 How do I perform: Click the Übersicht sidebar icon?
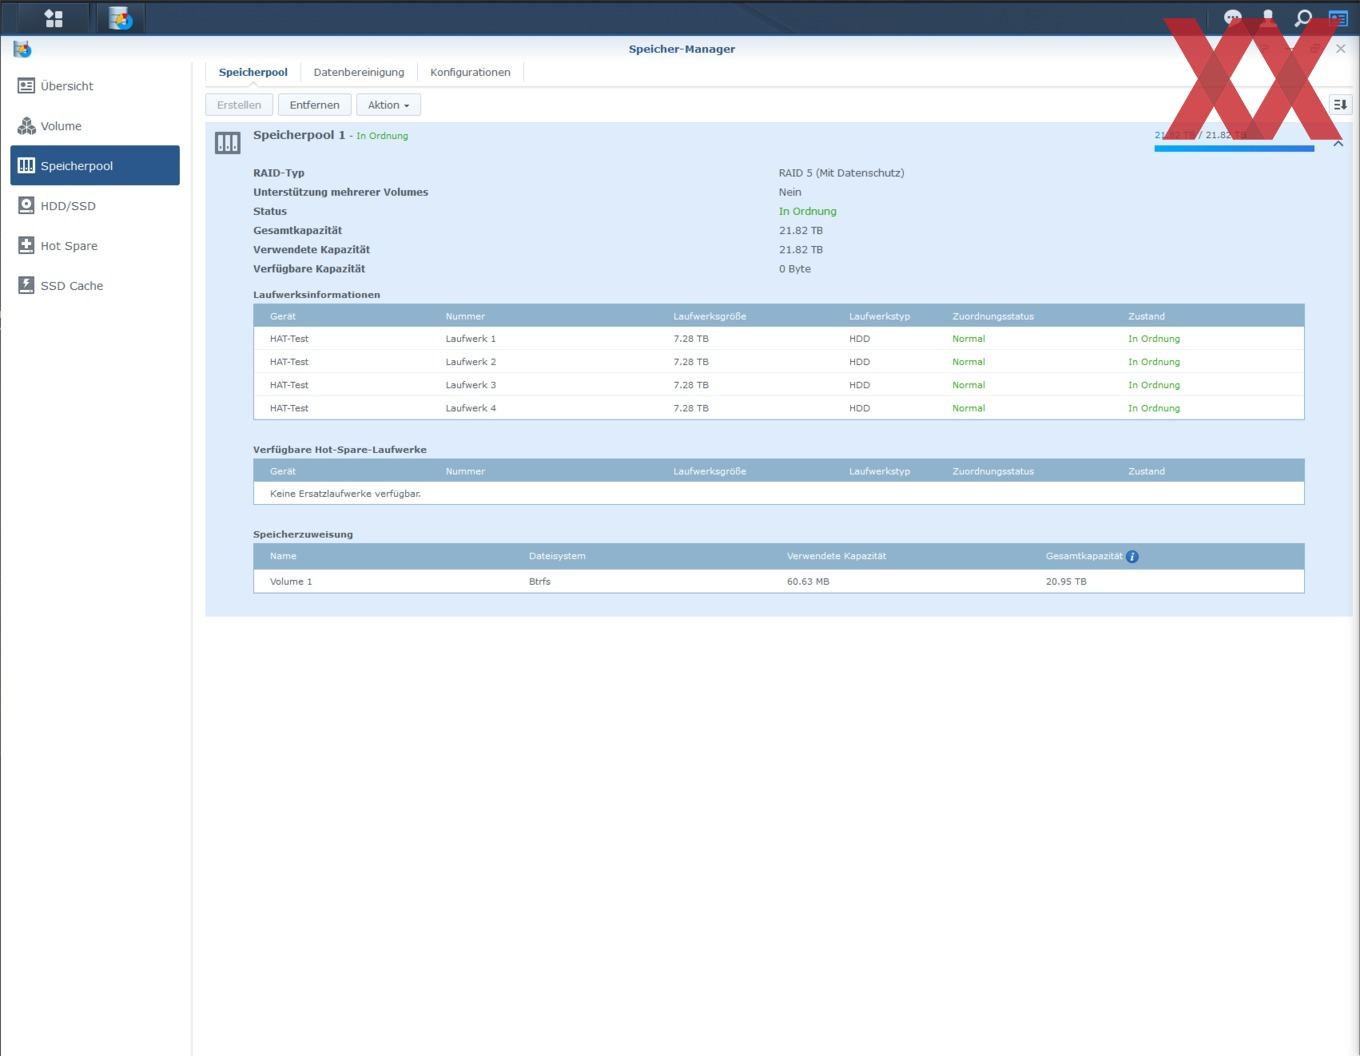pyautogui.click(x=27, y=86)
